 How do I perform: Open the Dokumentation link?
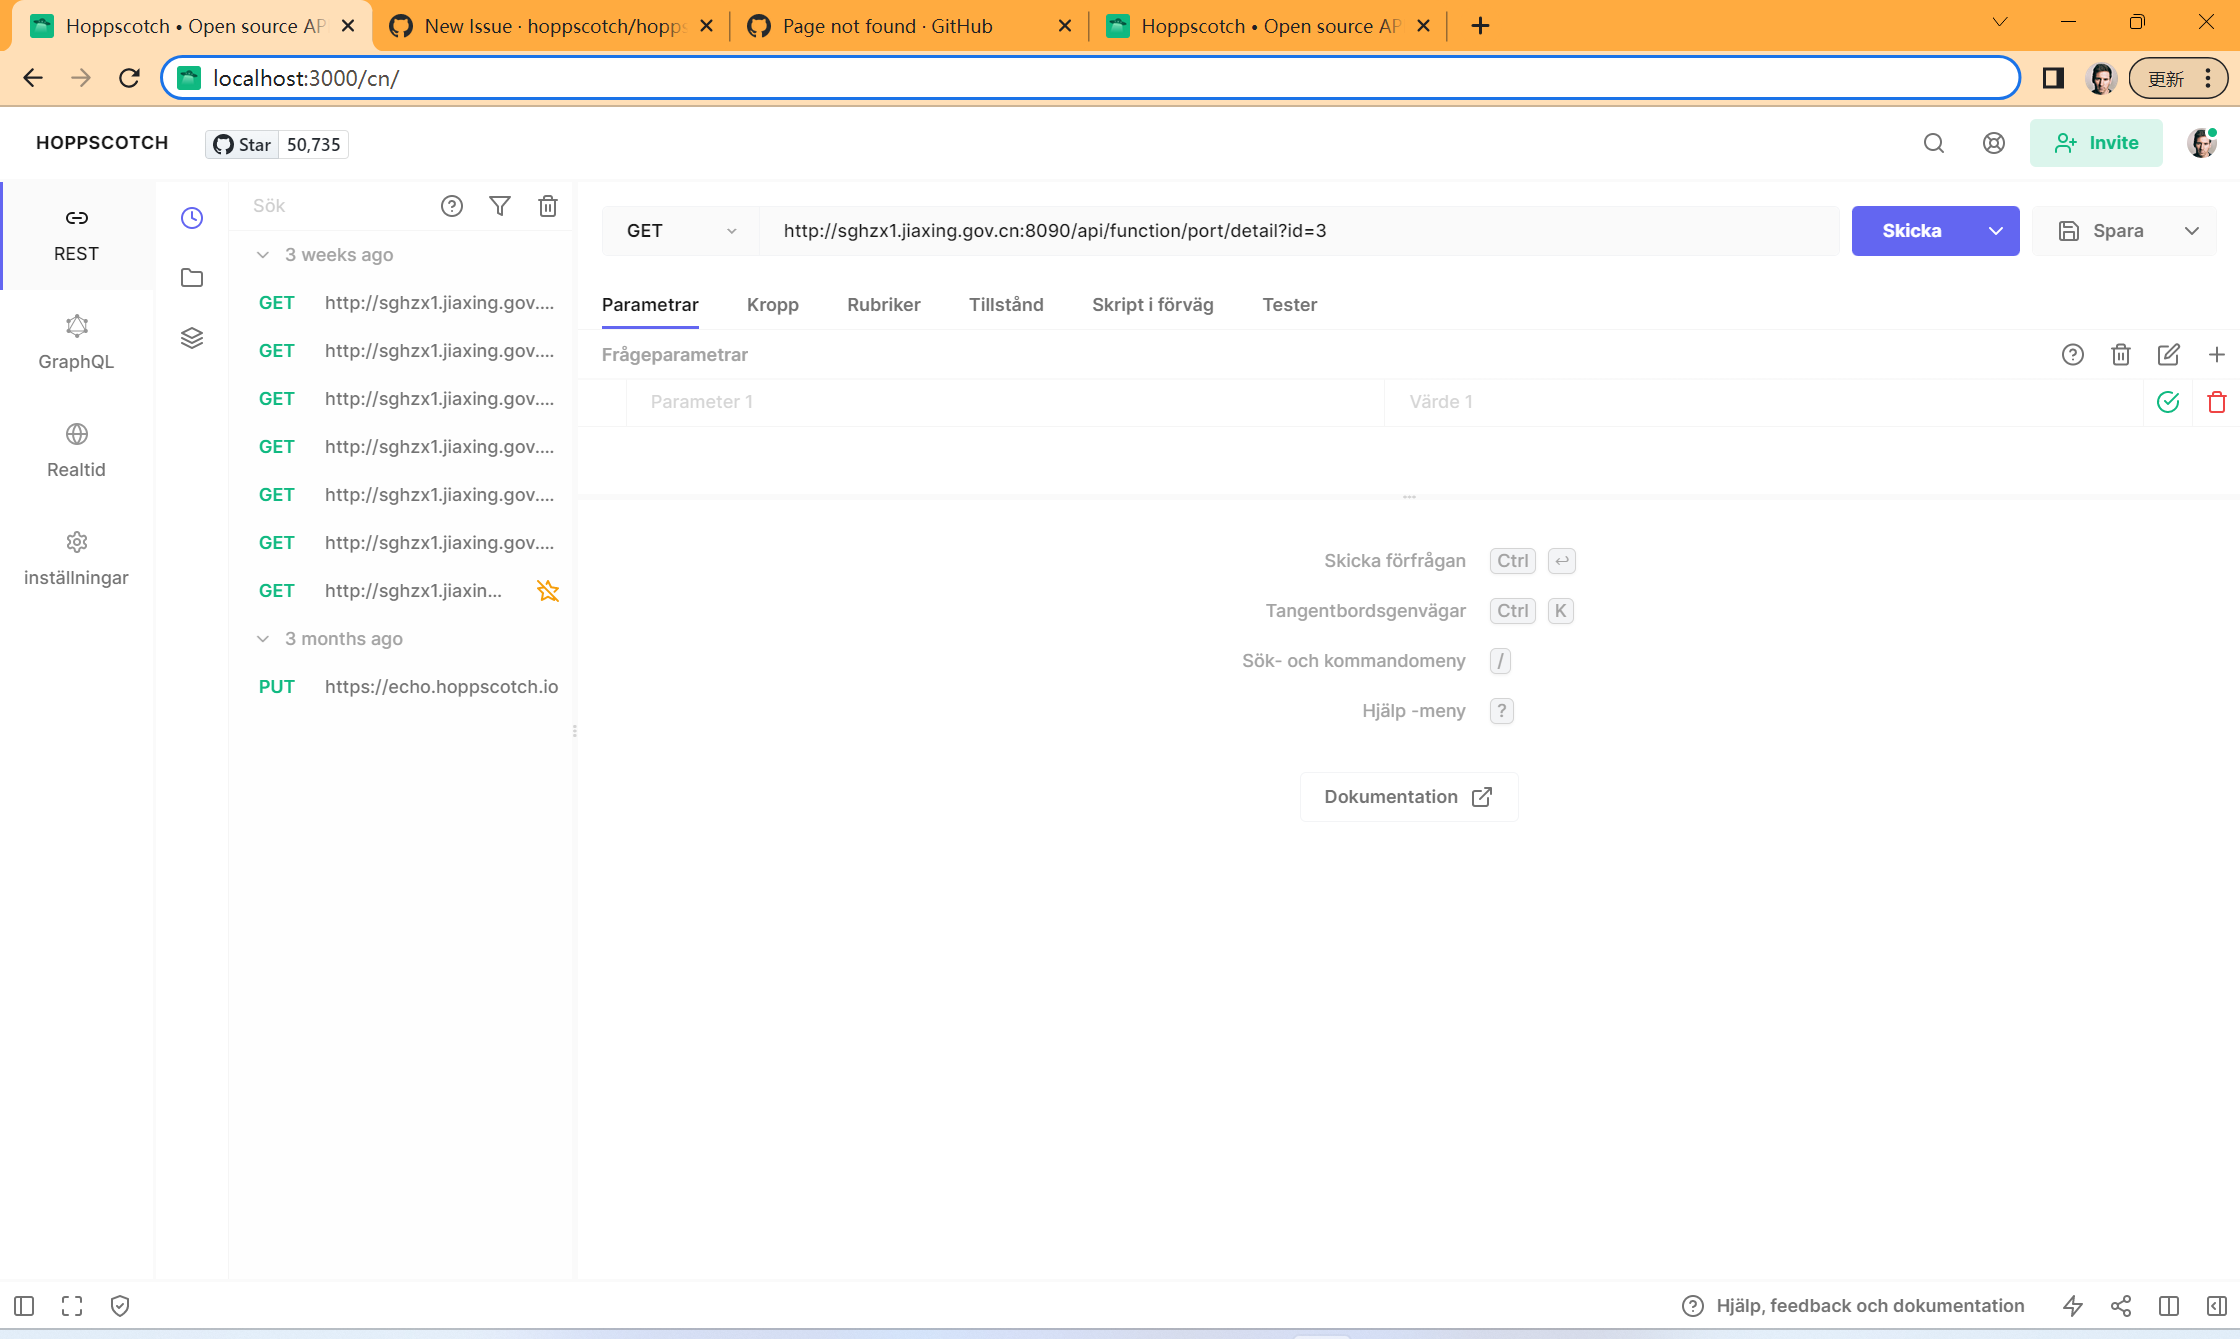click(1408, 797)
